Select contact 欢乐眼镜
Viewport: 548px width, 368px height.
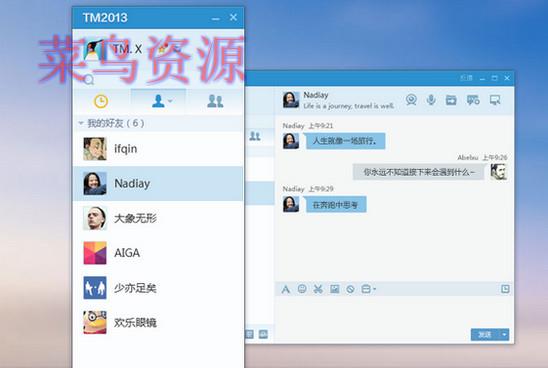point(158,322)
